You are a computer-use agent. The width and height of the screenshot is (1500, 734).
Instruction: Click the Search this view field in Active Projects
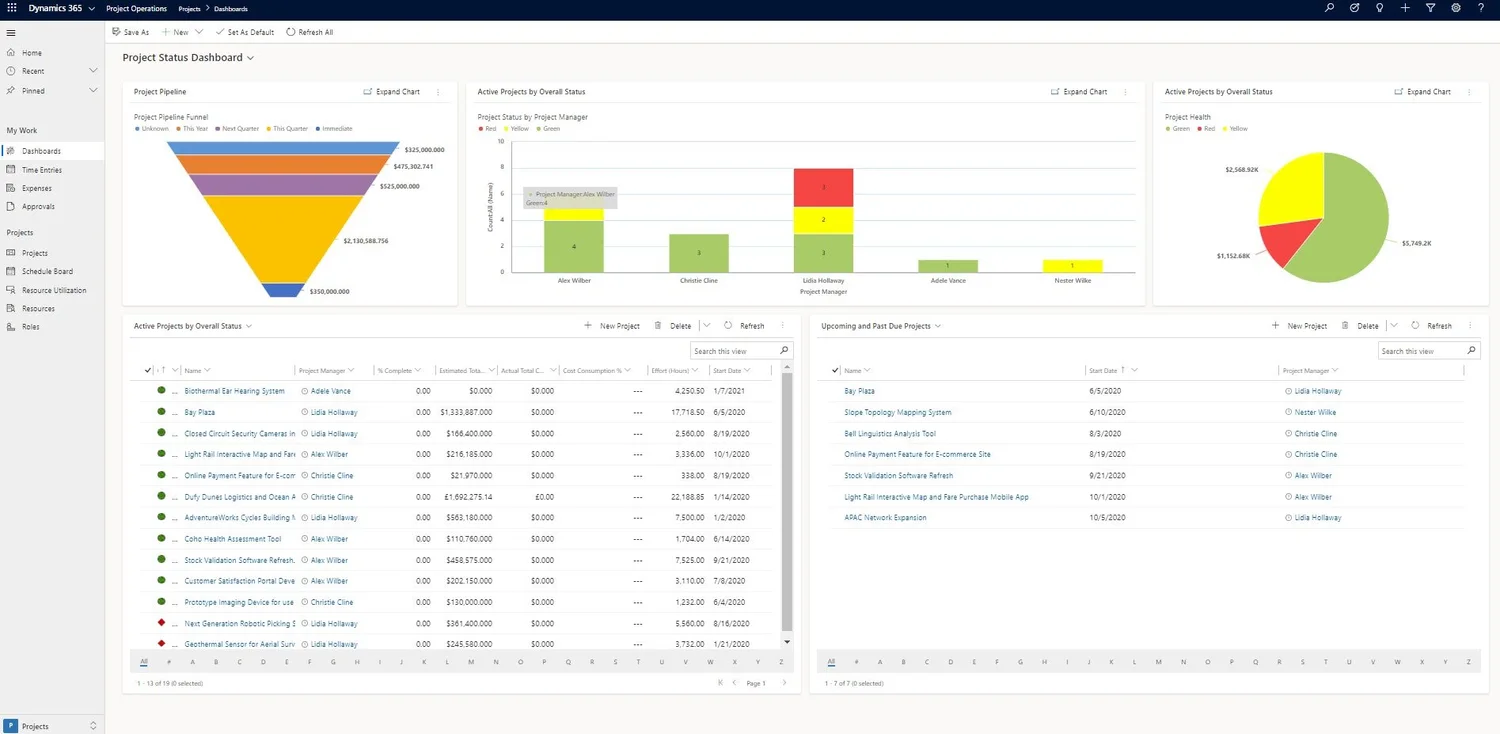click(735, 351)
